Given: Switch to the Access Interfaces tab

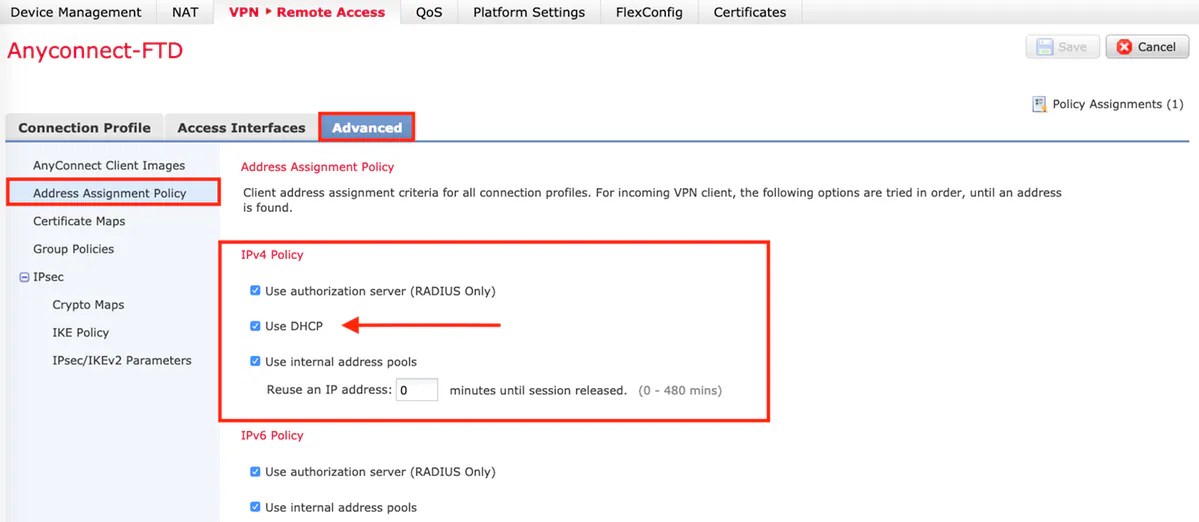Looking at the screenshot, I should coord(242,128).
